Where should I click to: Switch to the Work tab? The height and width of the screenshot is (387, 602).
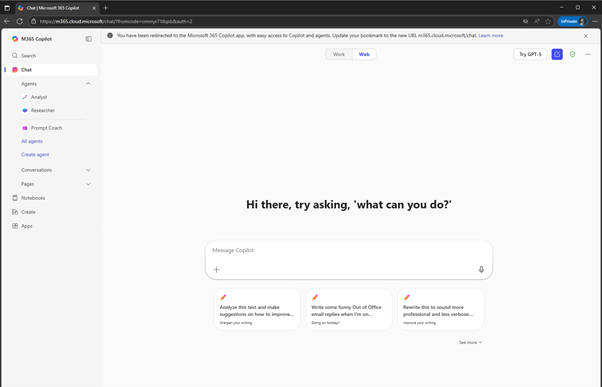point(339,55)
